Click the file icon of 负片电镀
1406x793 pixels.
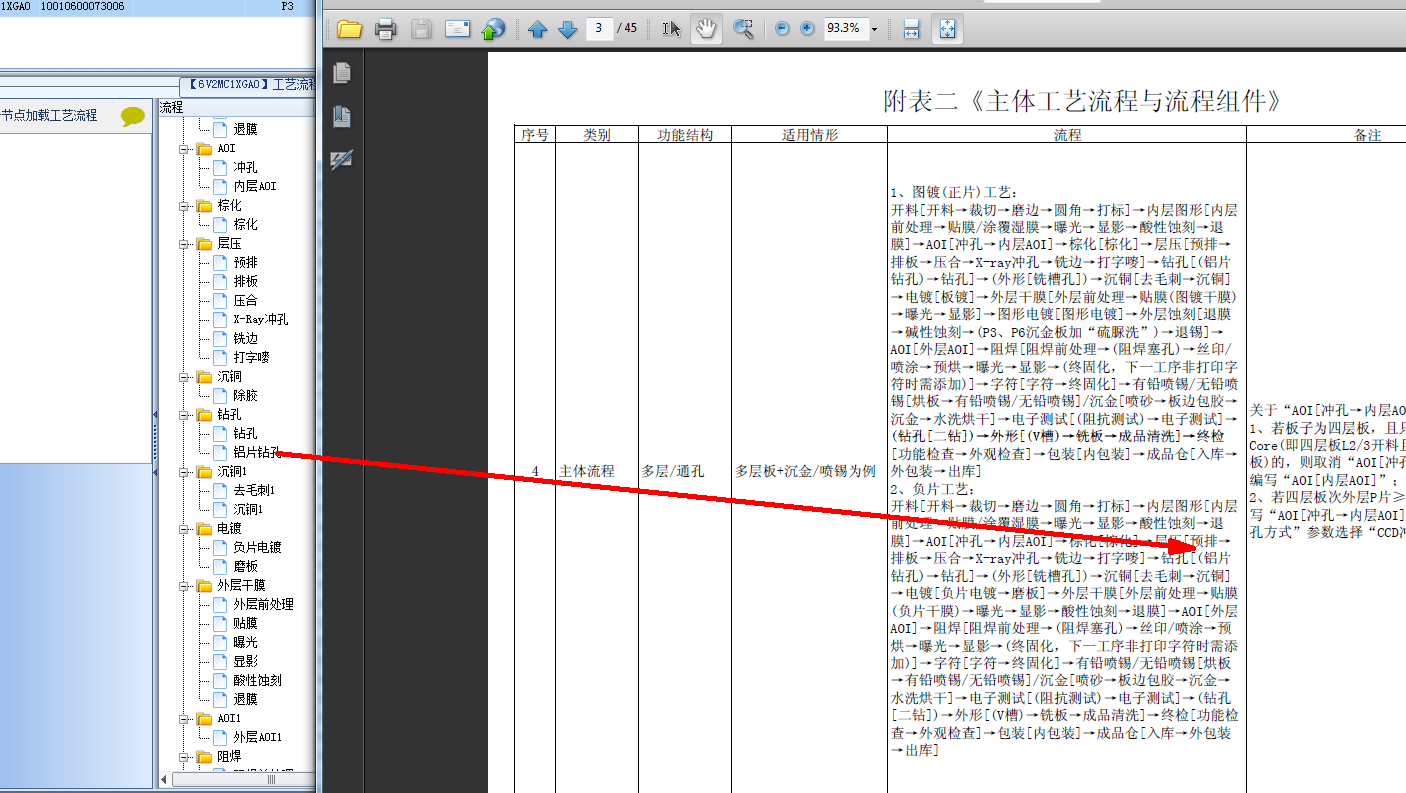pos(220,547)
